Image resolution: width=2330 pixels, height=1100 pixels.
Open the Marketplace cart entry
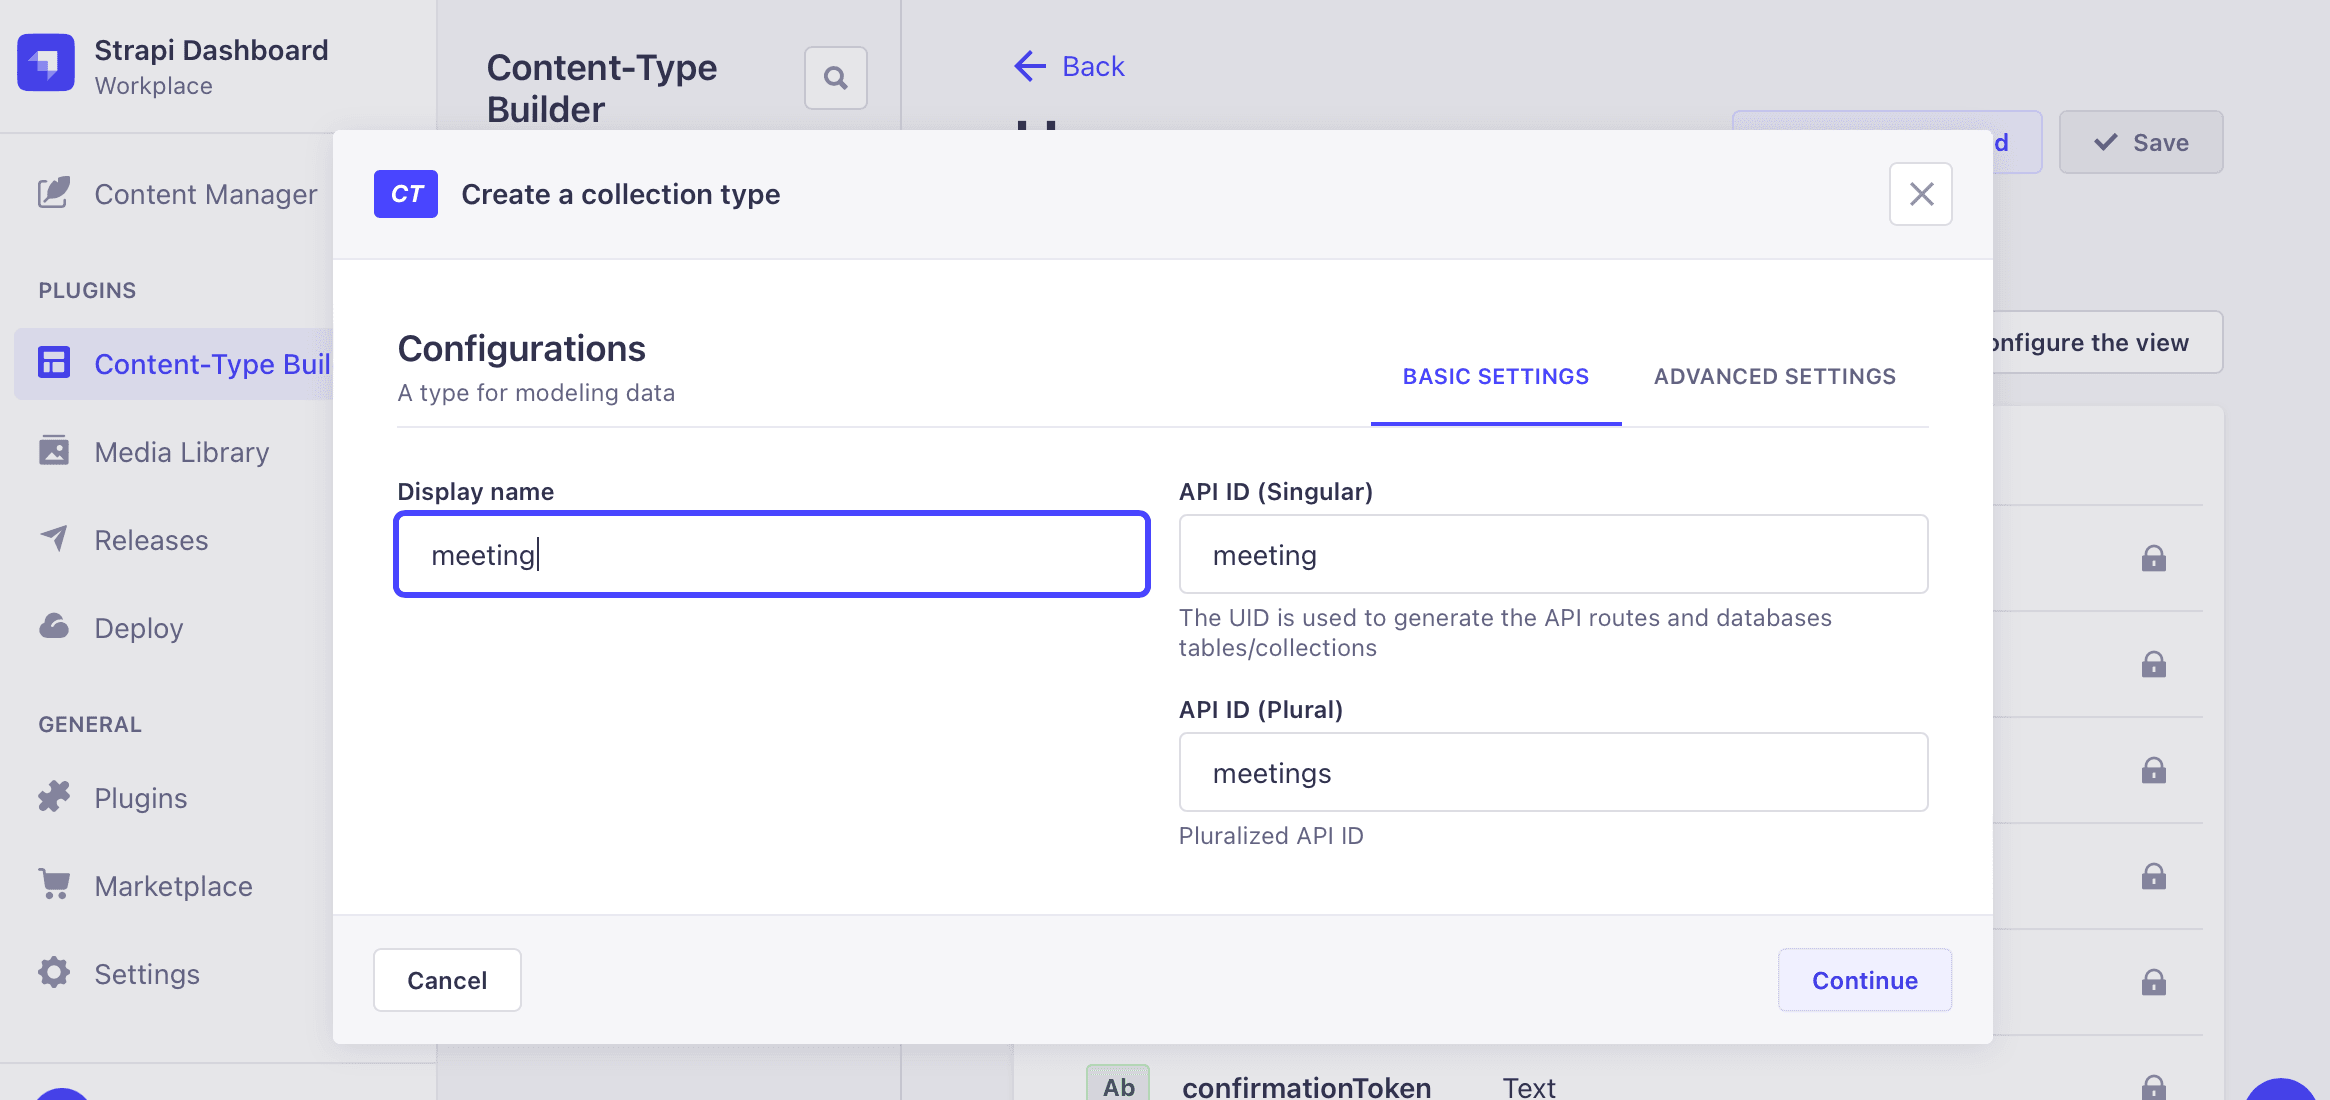tap(145, 886)
